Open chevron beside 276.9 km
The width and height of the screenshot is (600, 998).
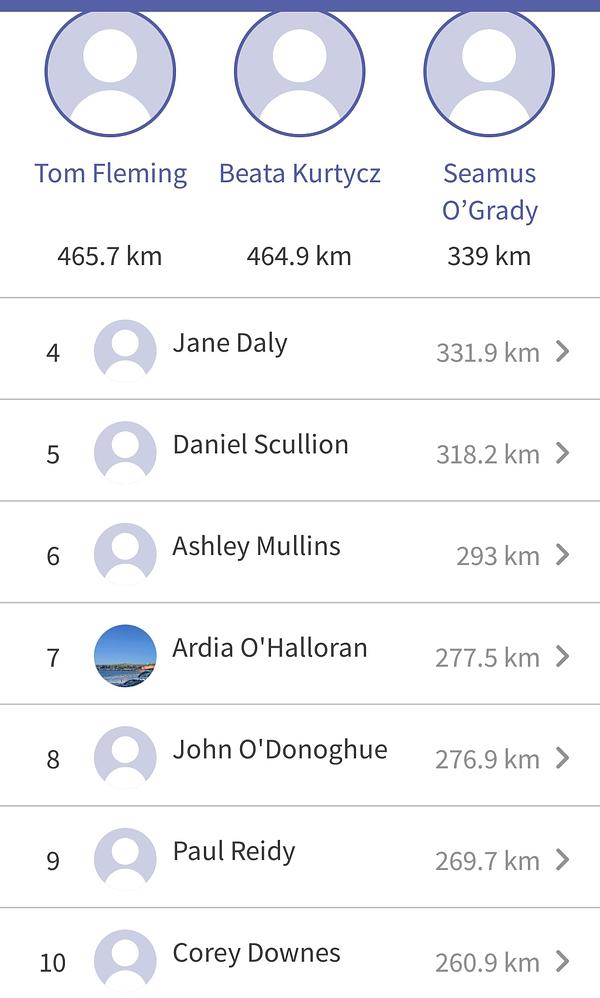pos(563,758)
